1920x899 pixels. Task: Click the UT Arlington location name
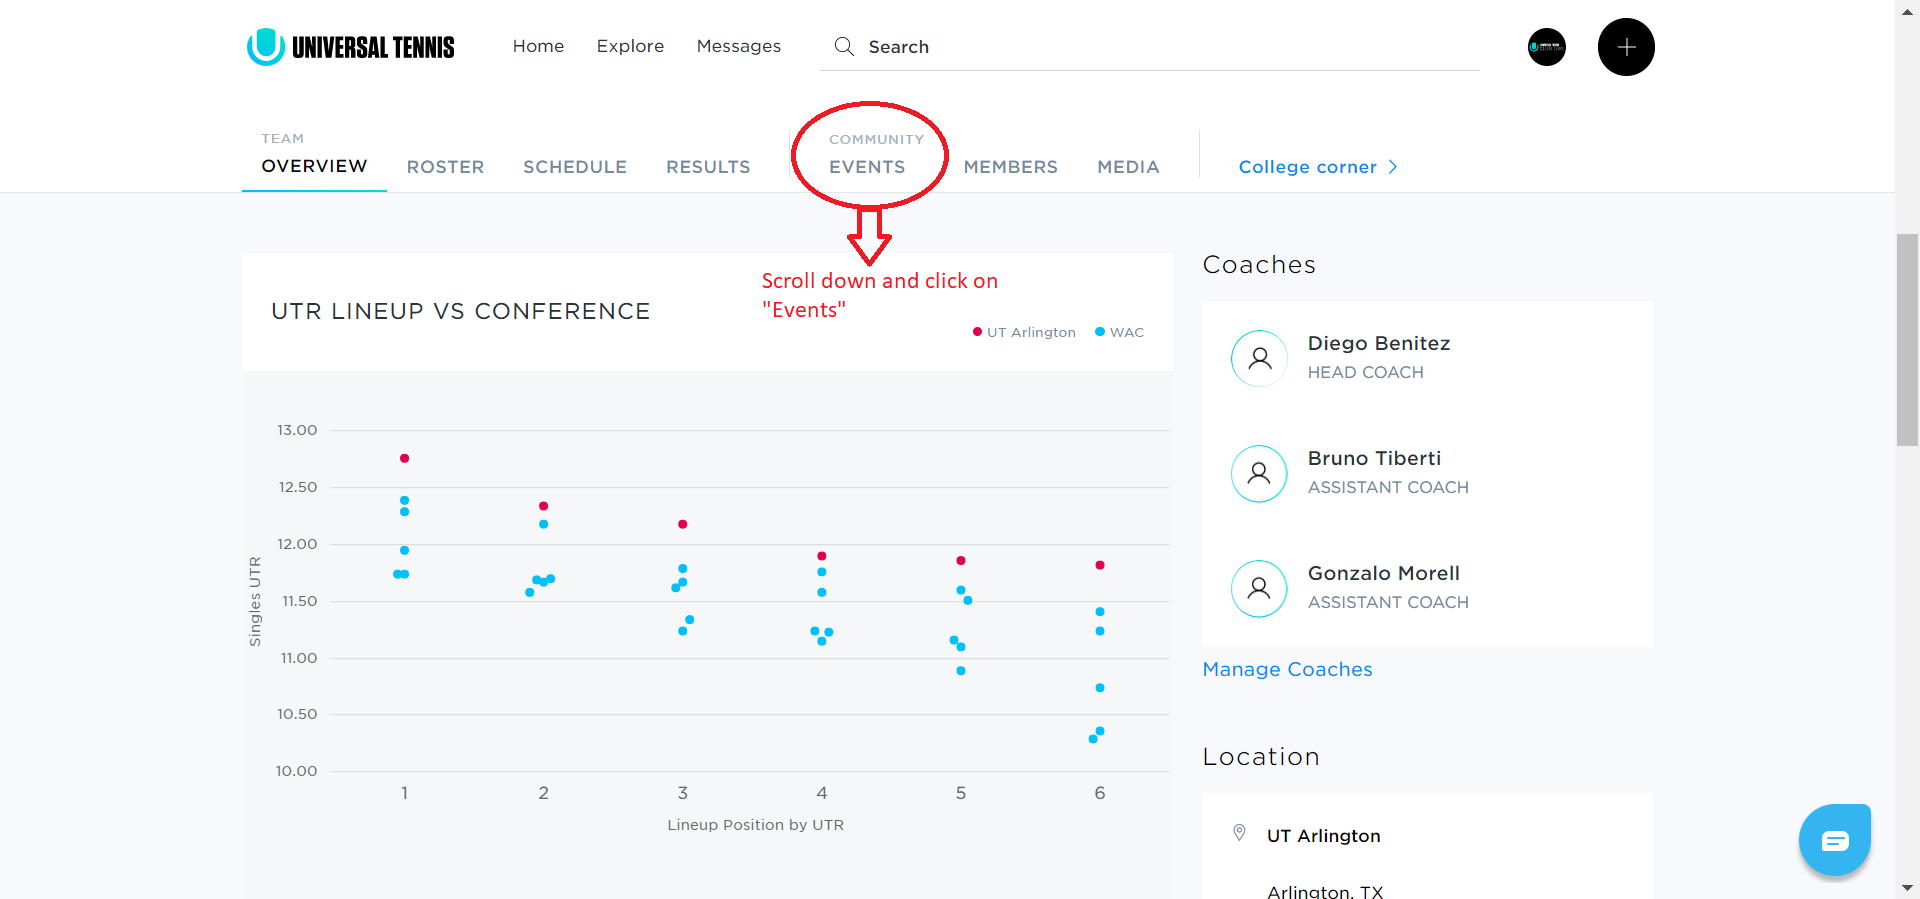pyautogui.click(x=1323, y=835)
